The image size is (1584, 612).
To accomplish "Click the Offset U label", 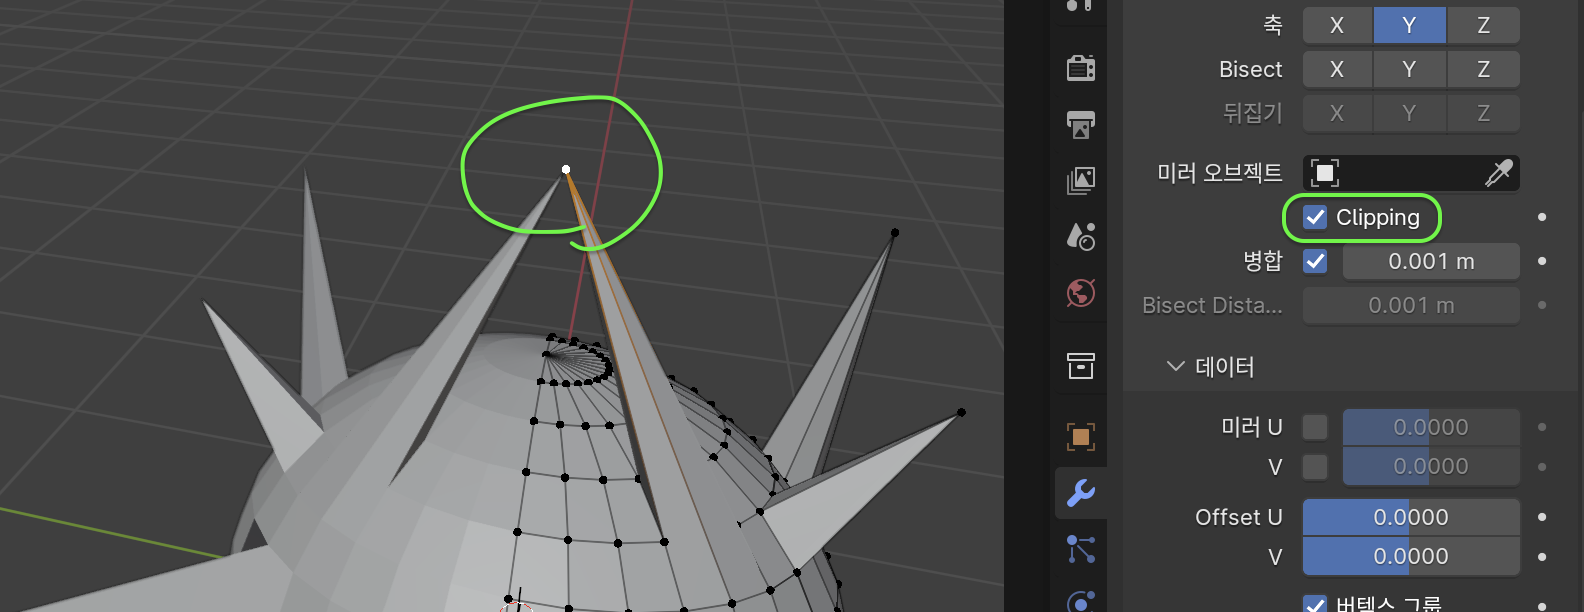I will click(x=1238, y=517).
